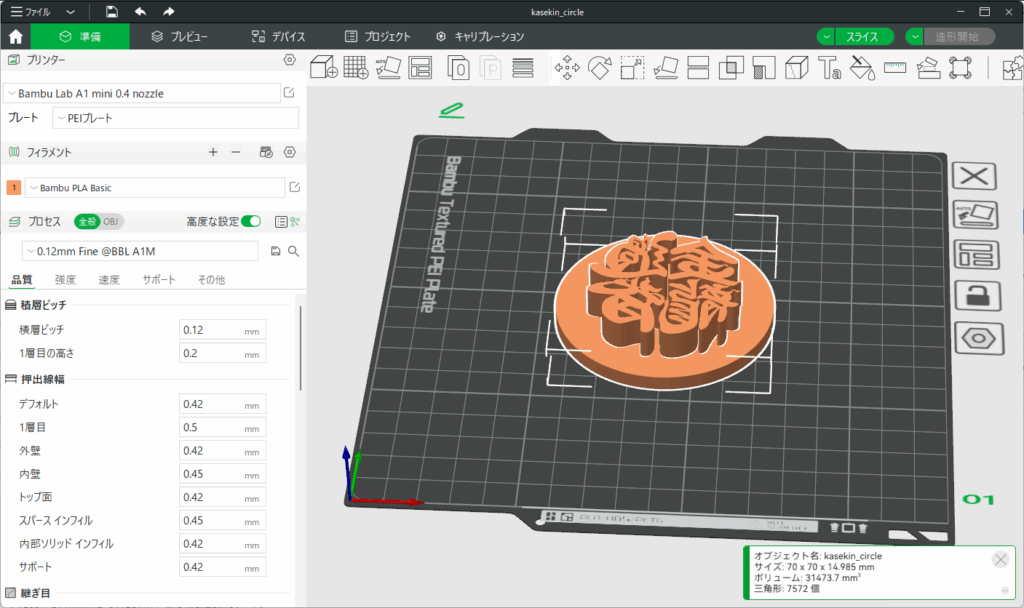Open the ファイル menu
The width and height of the screenshot is (1024, 608).
(31, 12)
